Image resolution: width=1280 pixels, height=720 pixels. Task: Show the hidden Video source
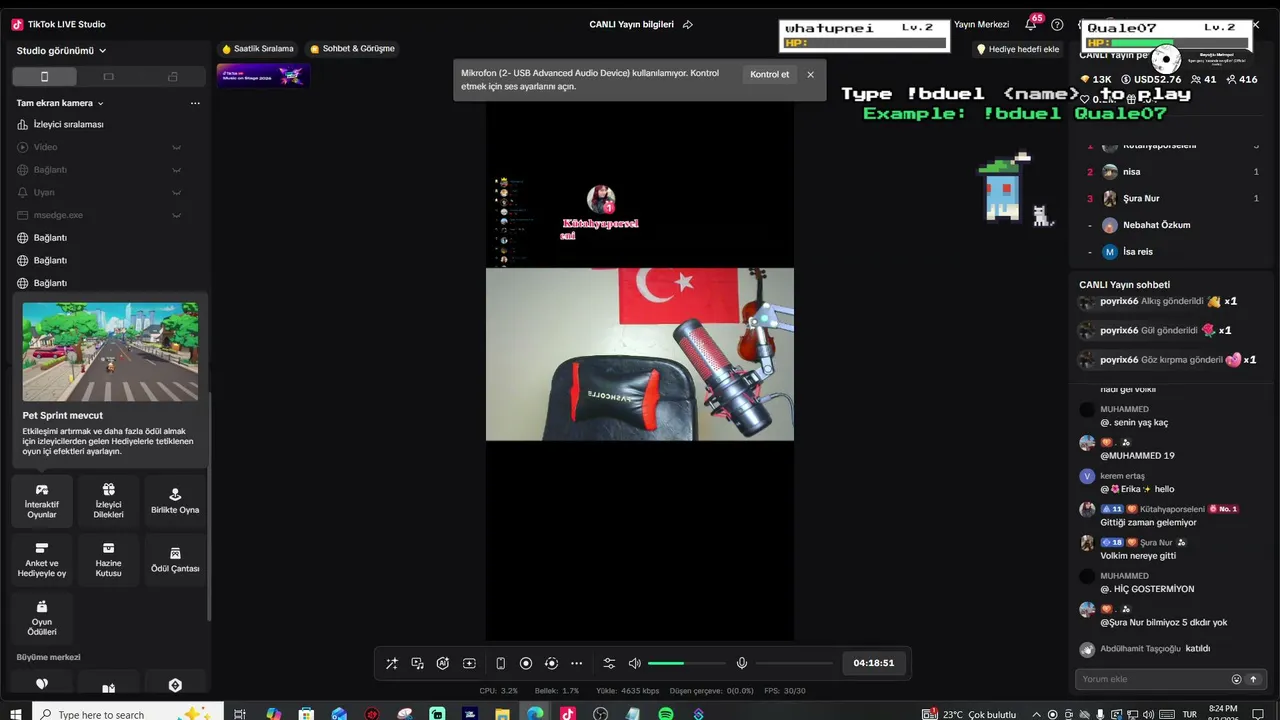(177, 147)
